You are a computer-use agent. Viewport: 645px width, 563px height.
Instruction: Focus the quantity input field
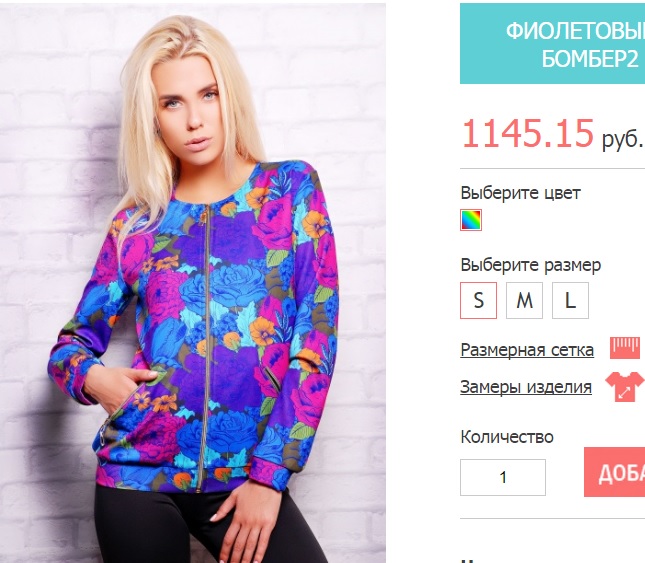pyautogui.click(x=503, y=477)
